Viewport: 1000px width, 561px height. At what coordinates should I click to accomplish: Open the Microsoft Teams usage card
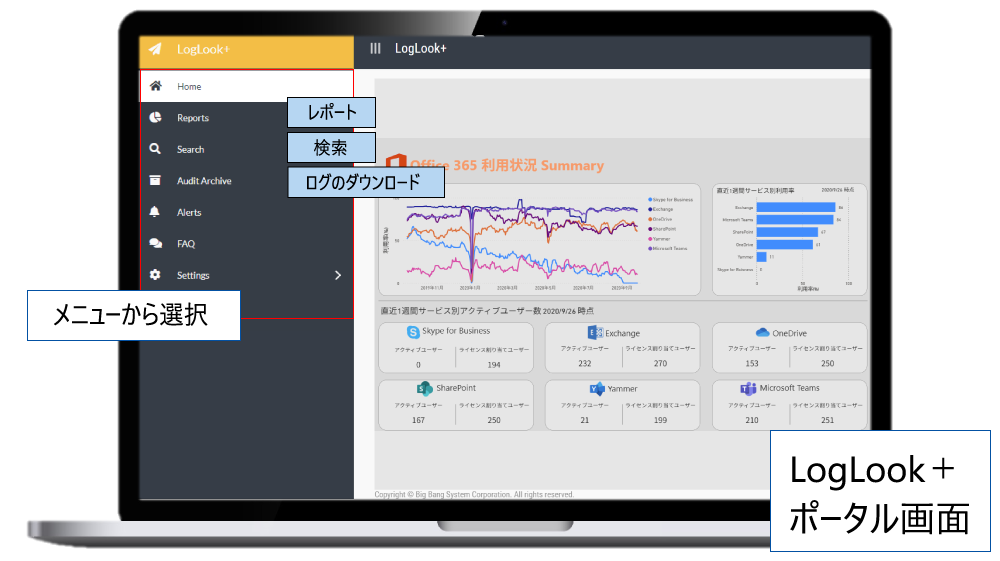(x=789, y=403)
